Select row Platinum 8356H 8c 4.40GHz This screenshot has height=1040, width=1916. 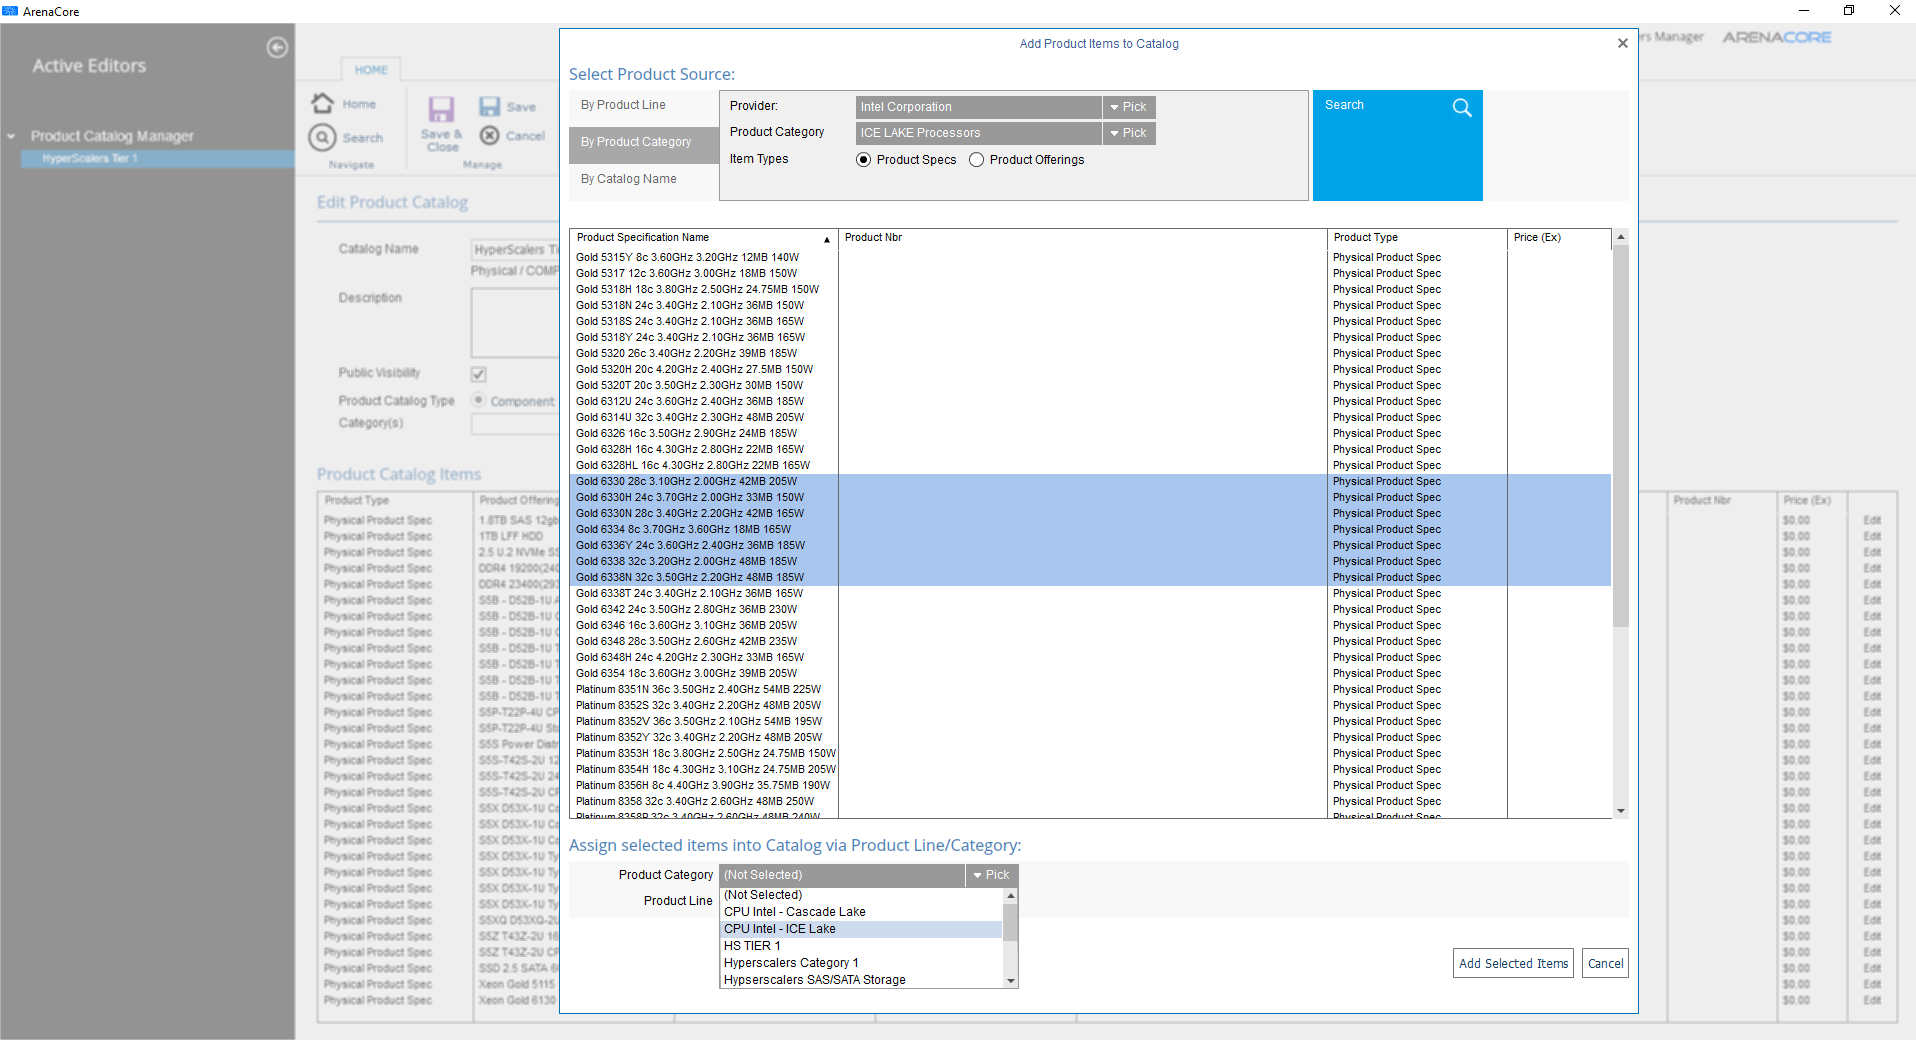[1090, 786]
